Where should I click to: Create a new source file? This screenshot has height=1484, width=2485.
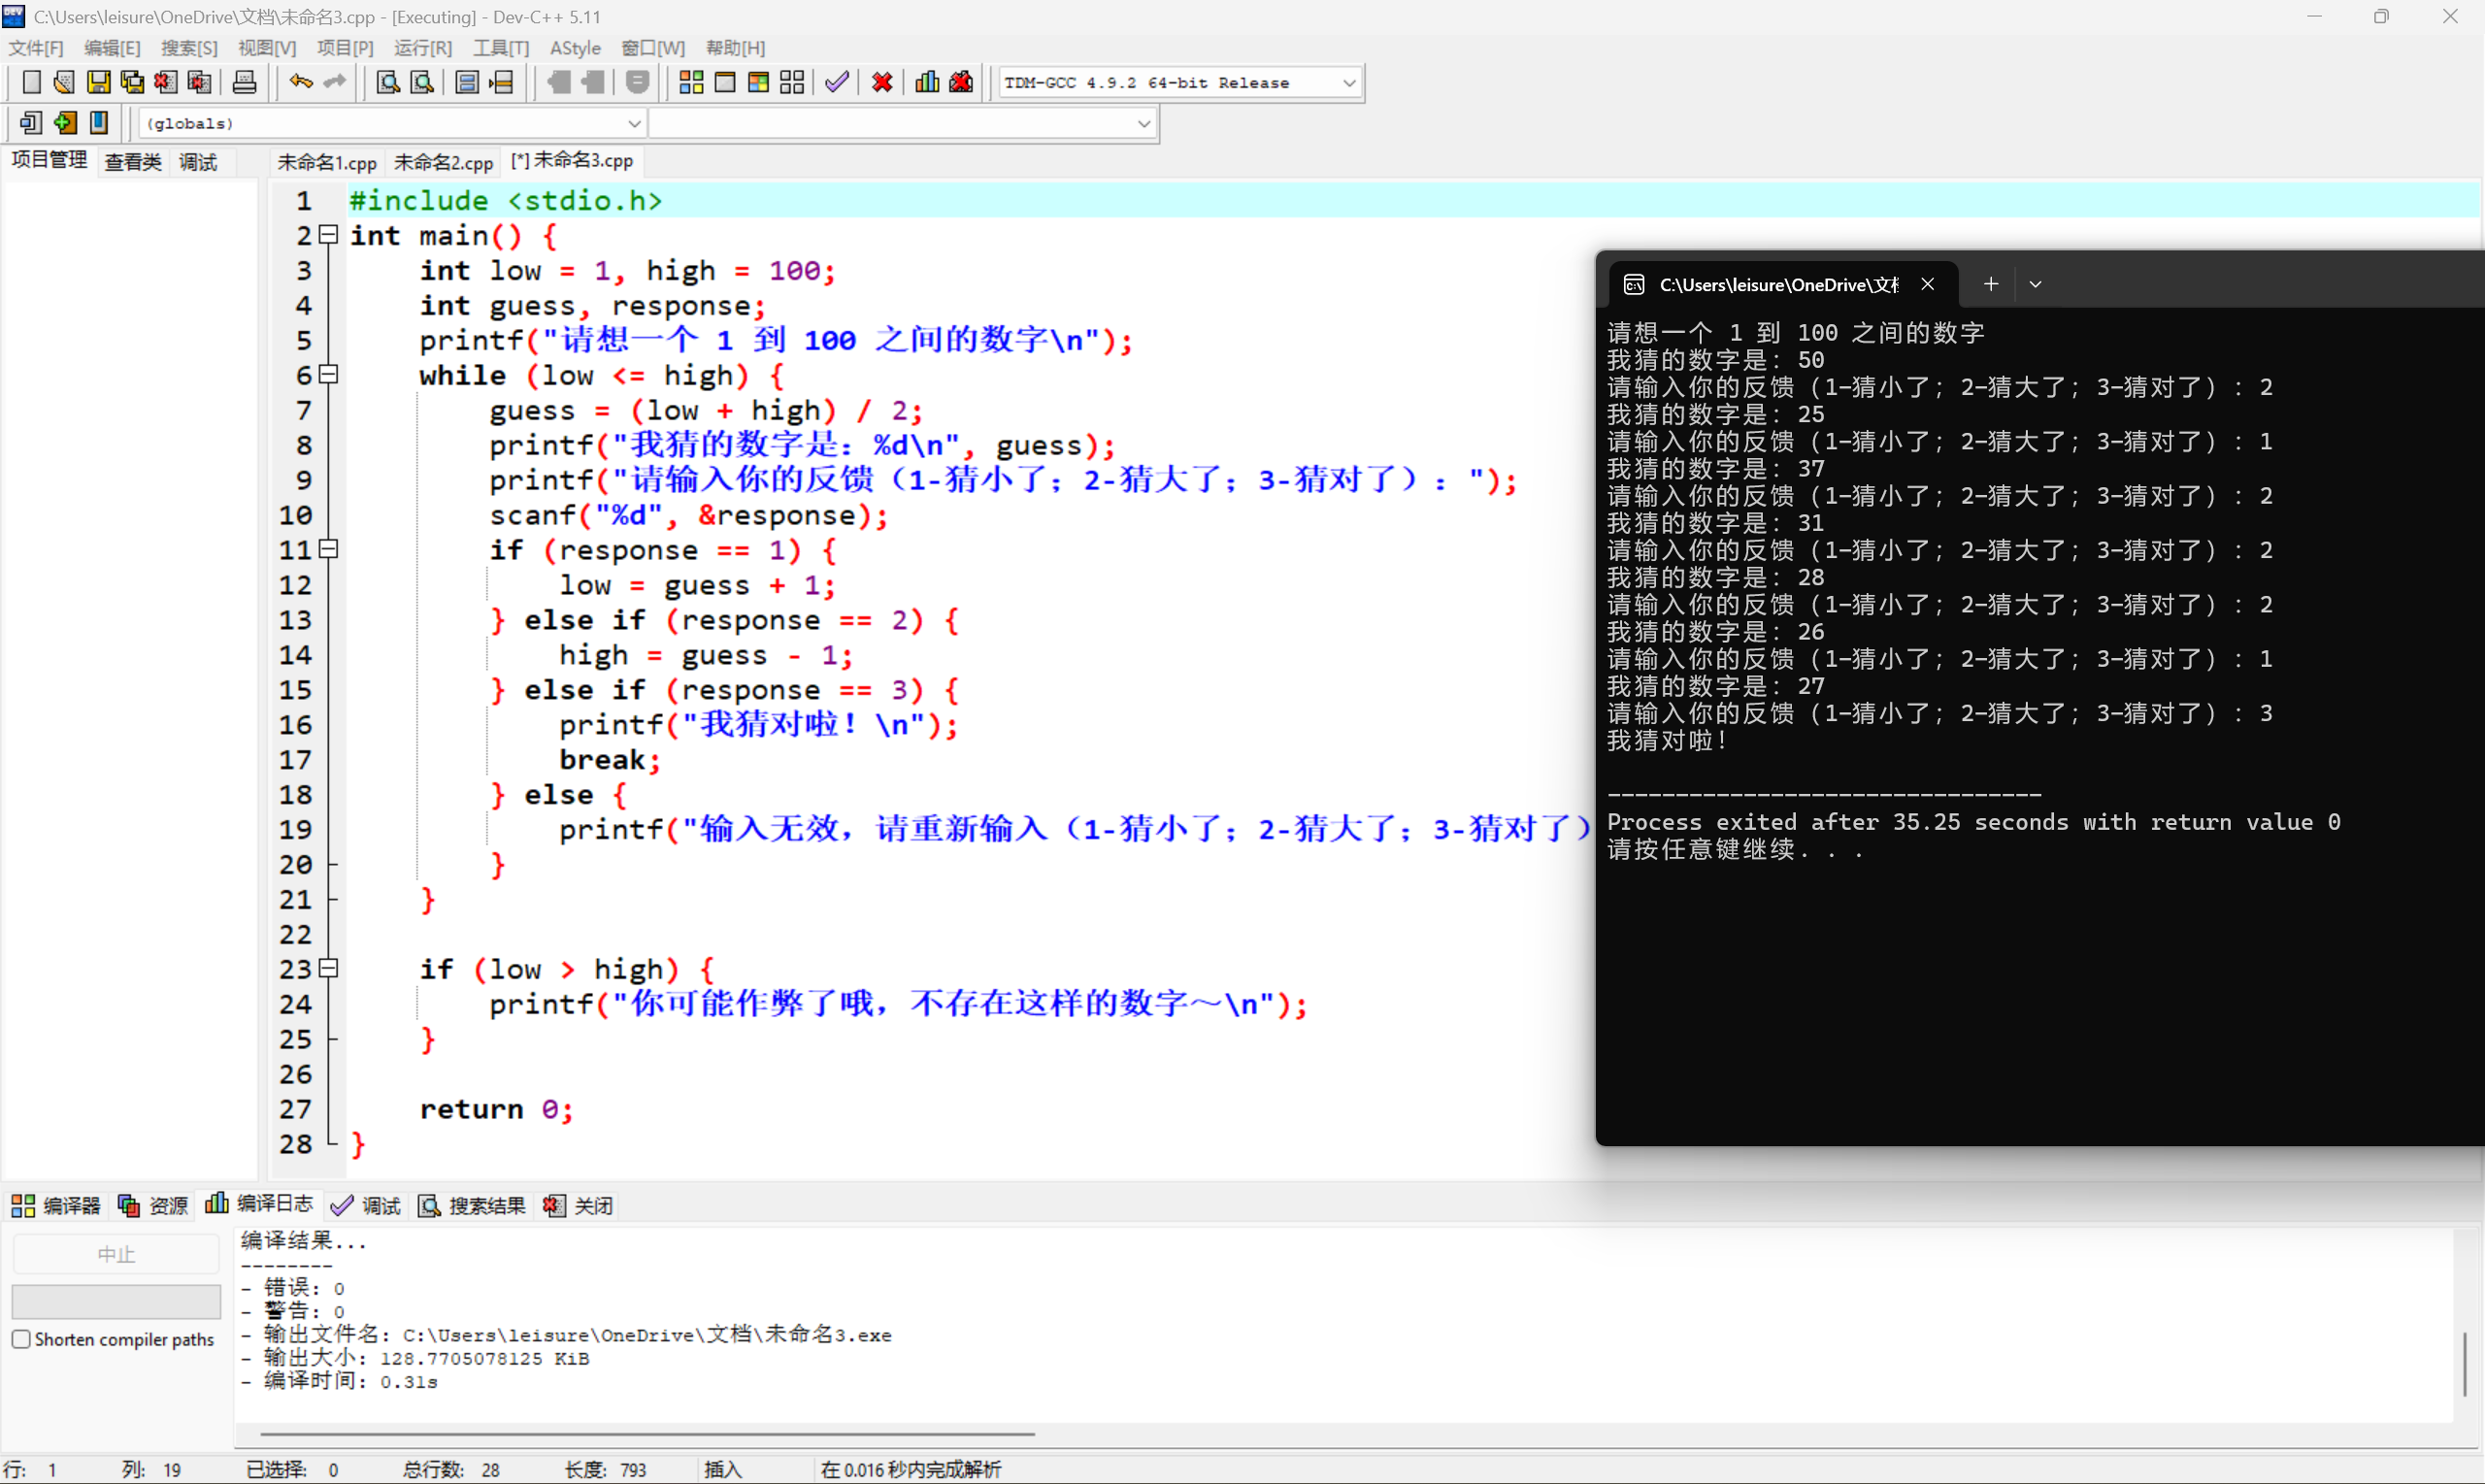point(31,82)
